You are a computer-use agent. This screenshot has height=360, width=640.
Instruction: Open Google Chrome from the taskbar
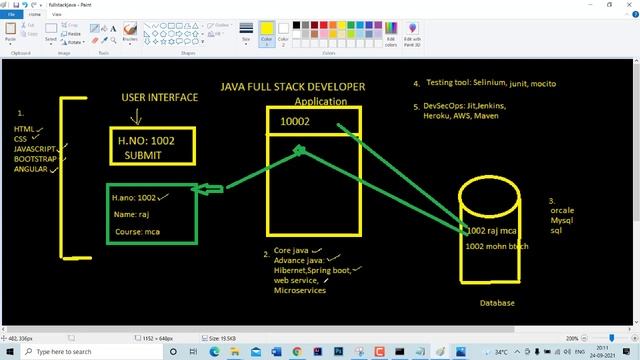click(297, 351)
